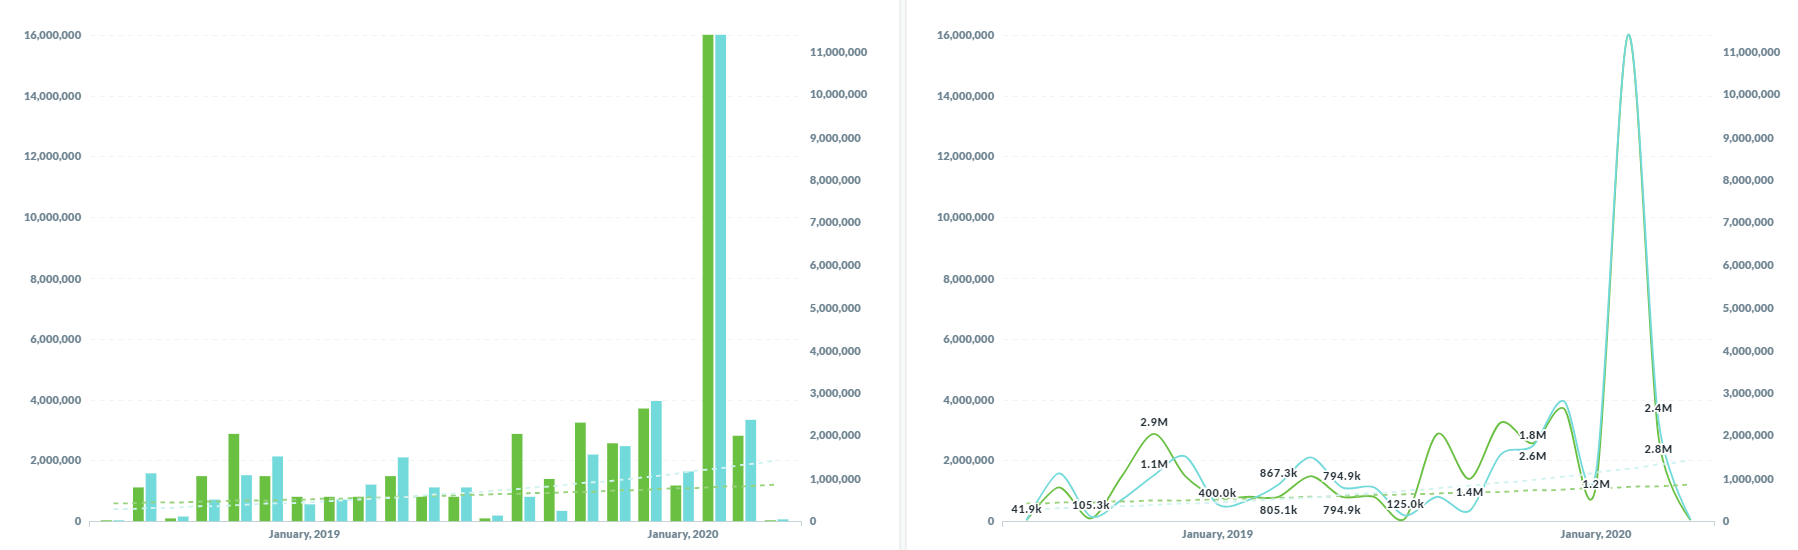Select the 867.3k data label
The image size is (1798, 550).
(1278, 473)
